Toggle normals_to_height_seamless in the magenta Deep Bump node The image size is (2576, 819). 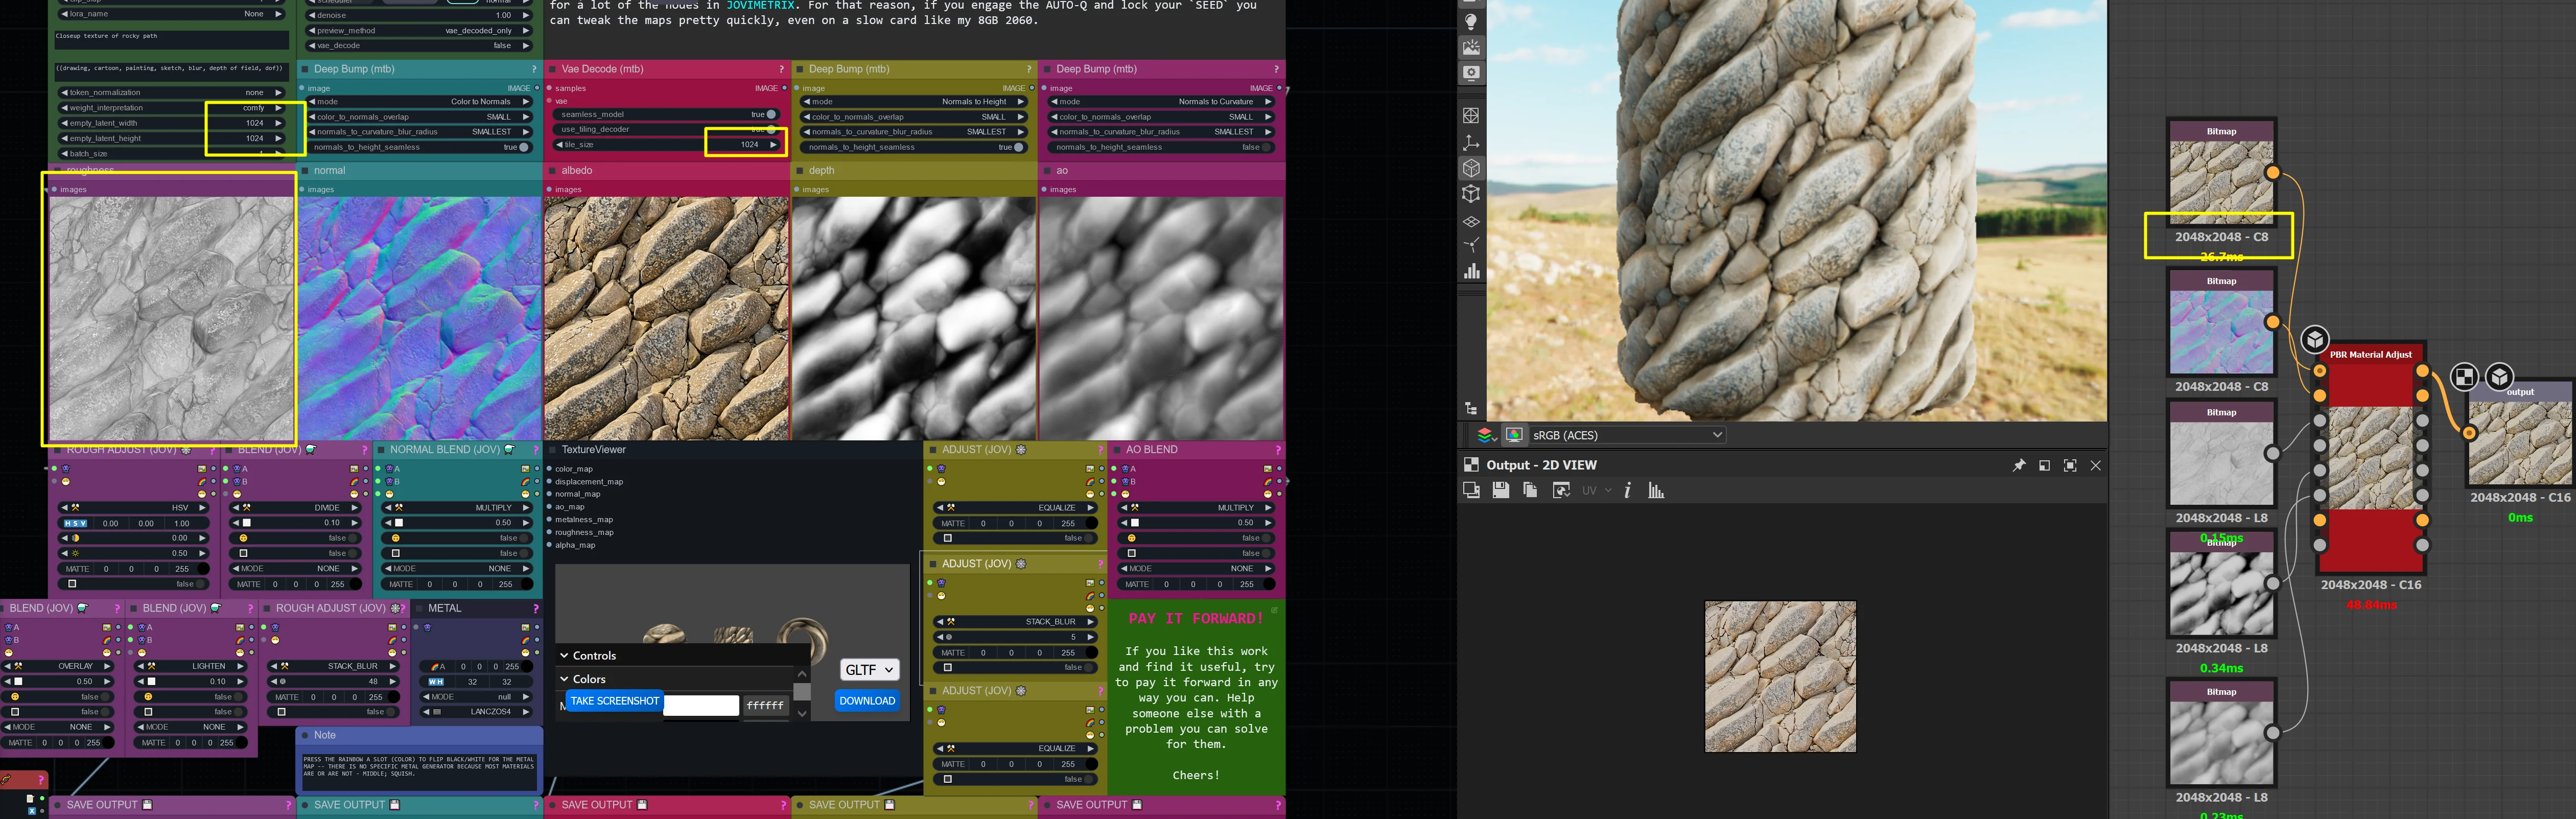pos(1266,147)
